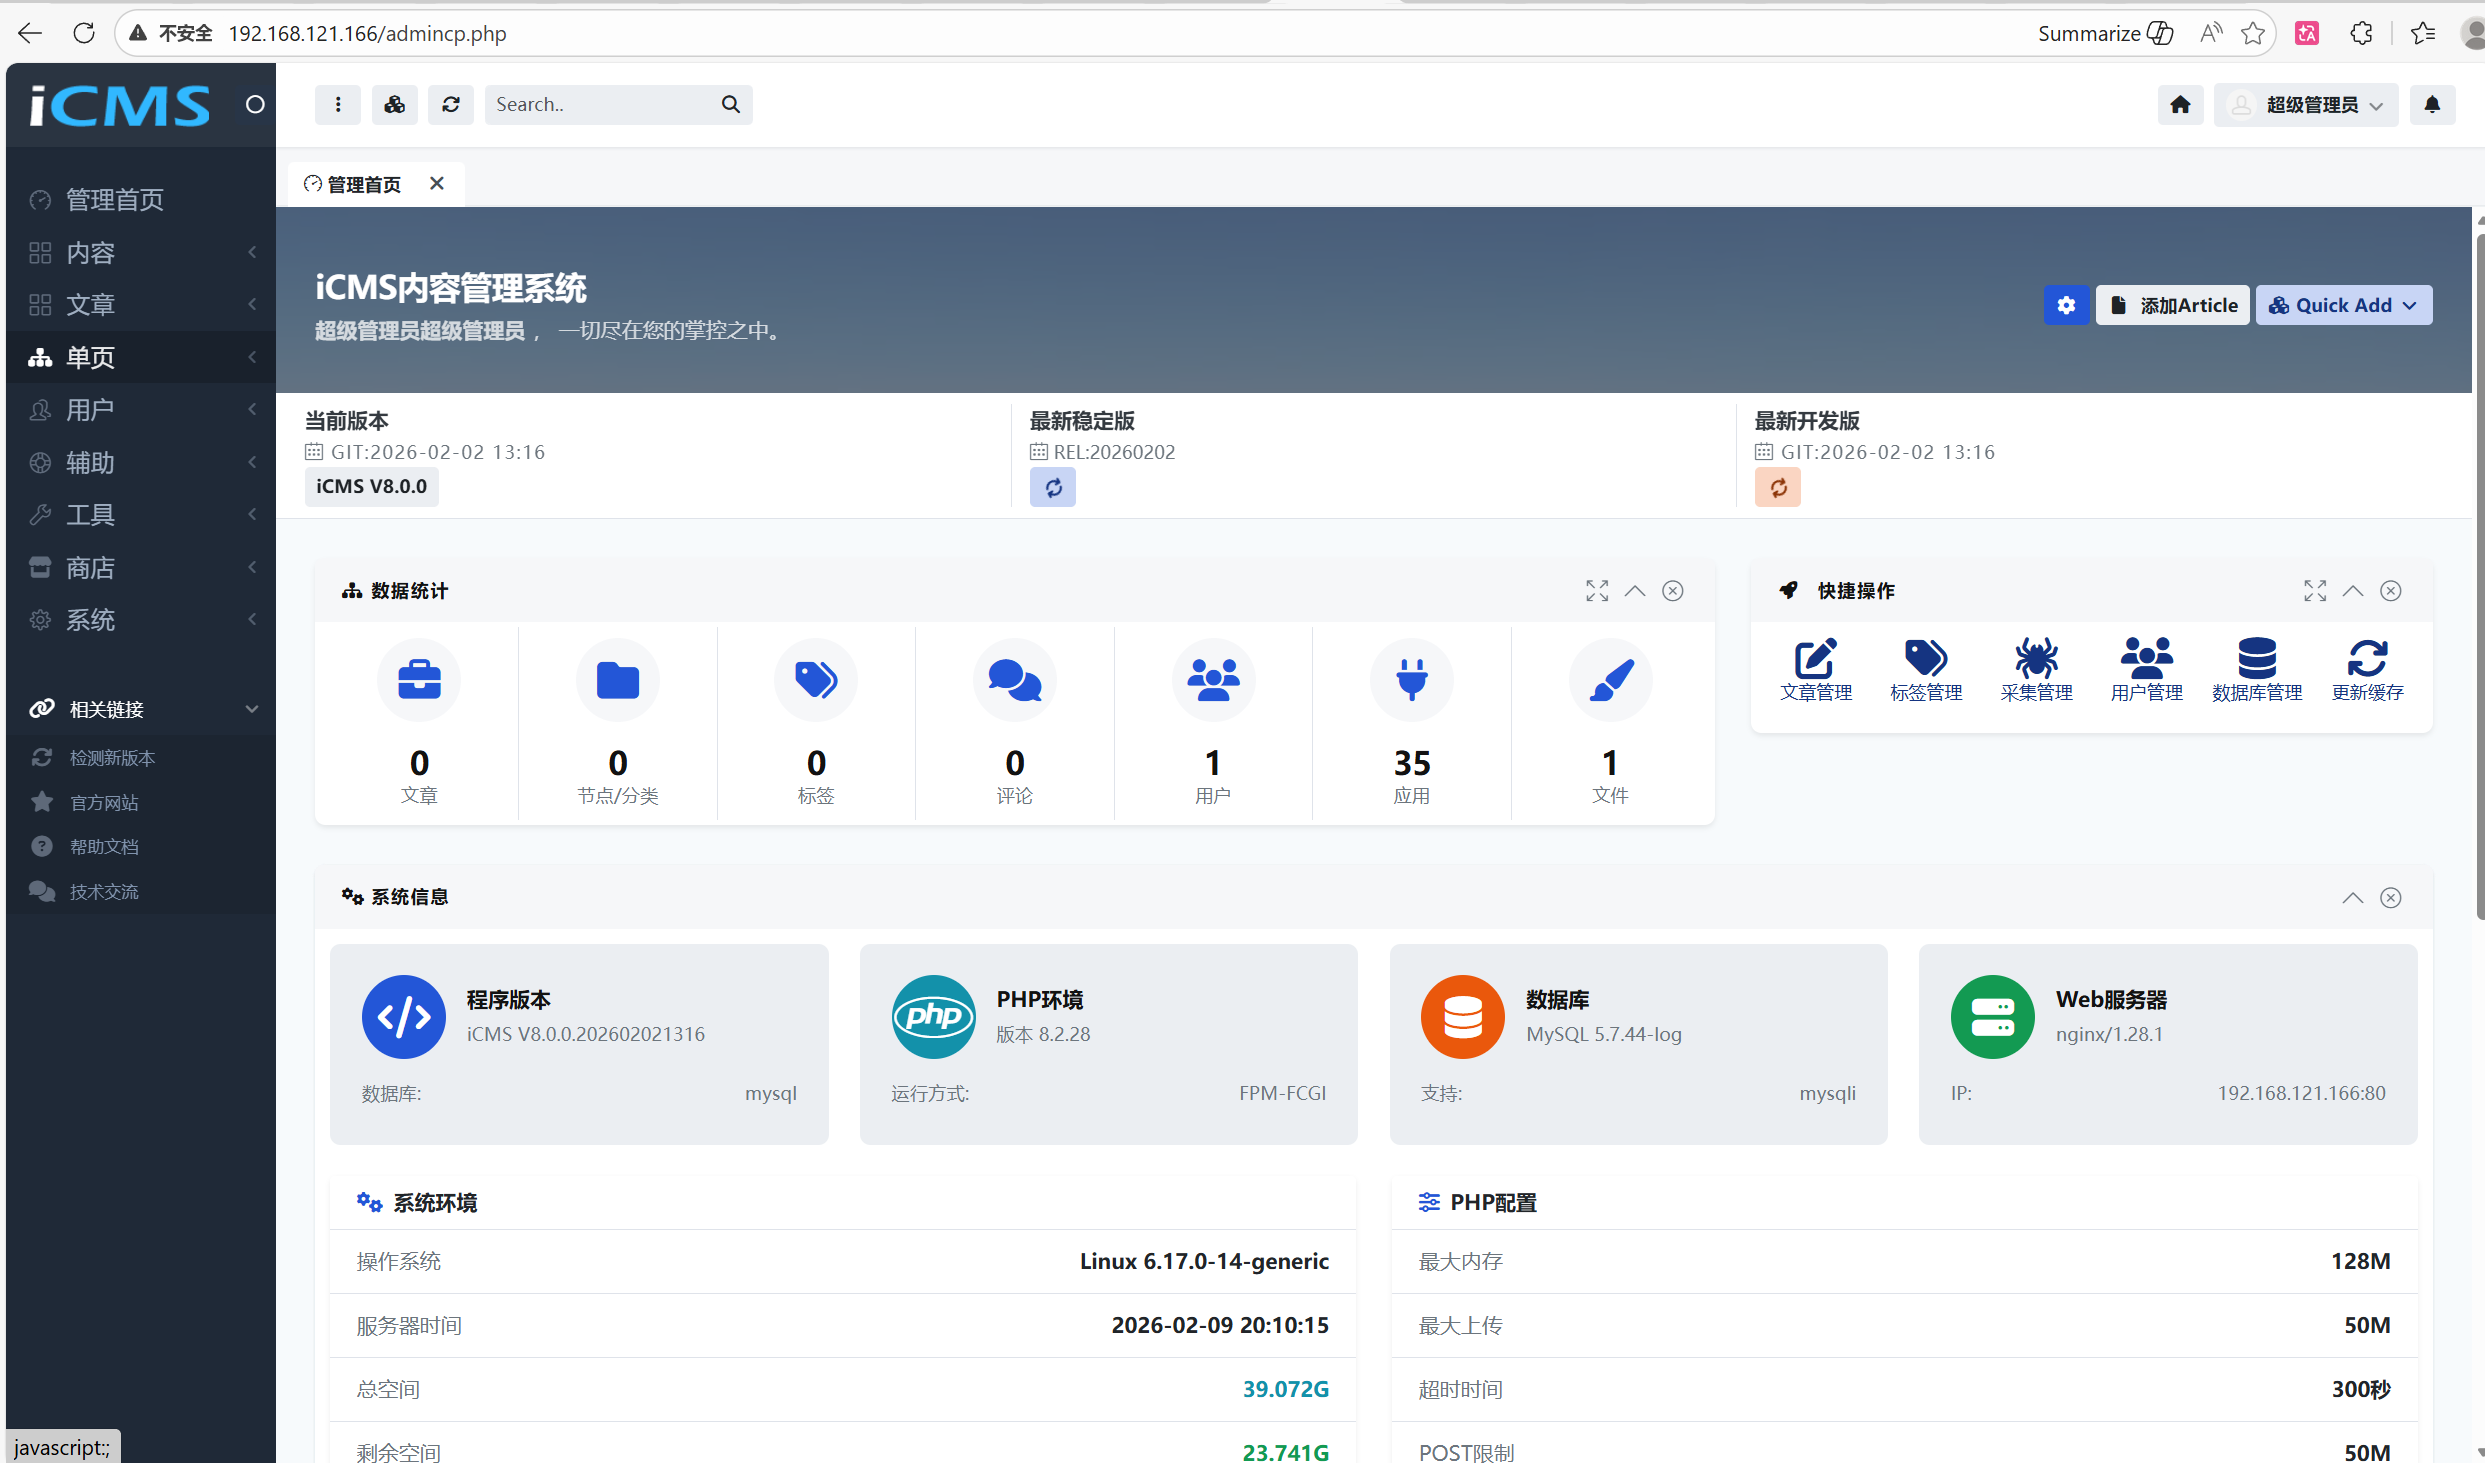Open the notification bell icon
The image size is (2485, 1463).
2432,105
